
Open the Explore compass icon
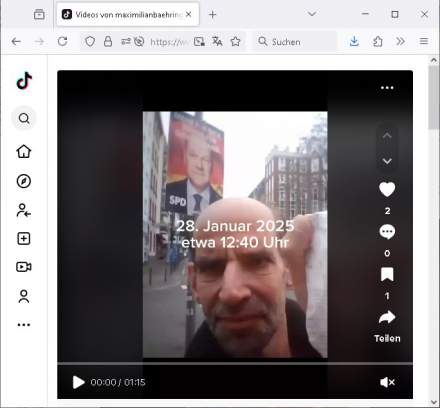[24, 181]
